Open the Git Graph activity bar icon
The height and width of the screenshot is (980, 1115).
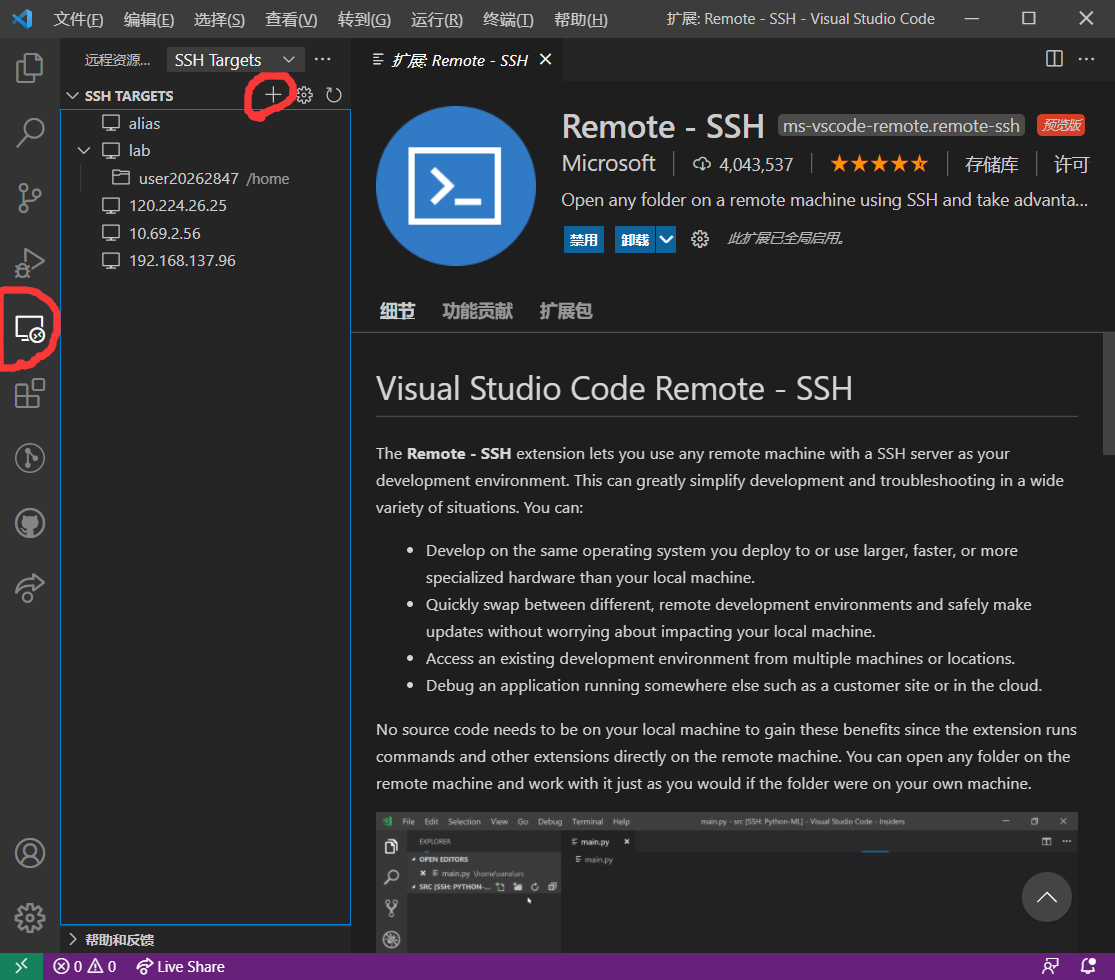tap(29, 458)
